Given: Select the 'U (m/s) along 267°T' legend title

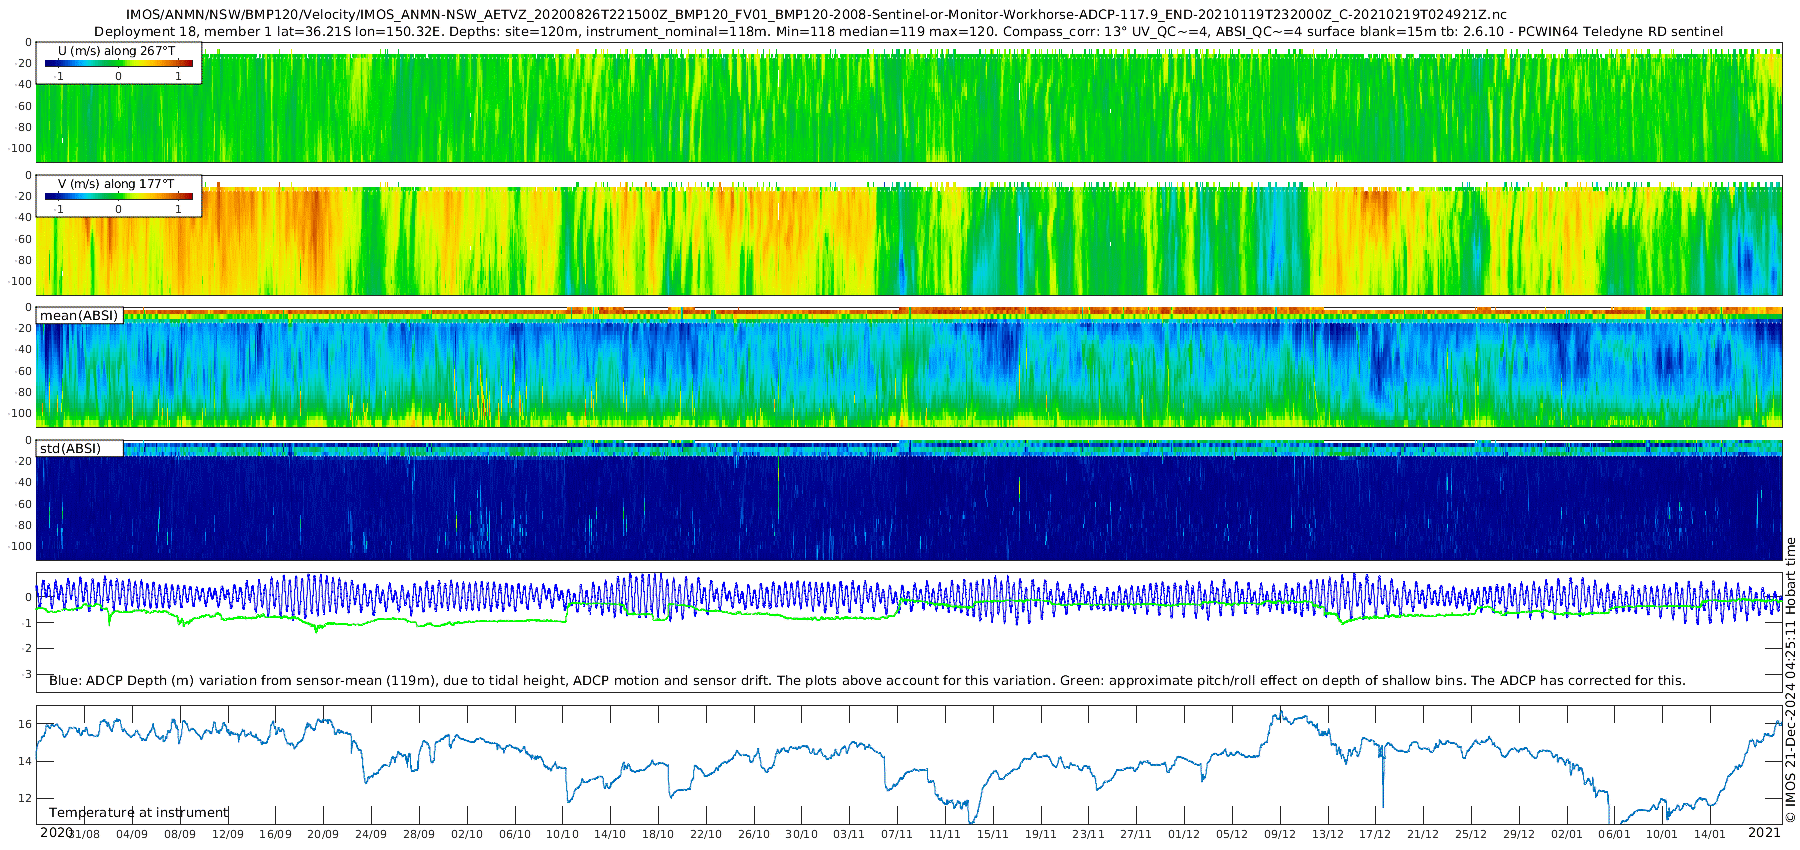Looking at the screenshot, I should click(116, 51).
